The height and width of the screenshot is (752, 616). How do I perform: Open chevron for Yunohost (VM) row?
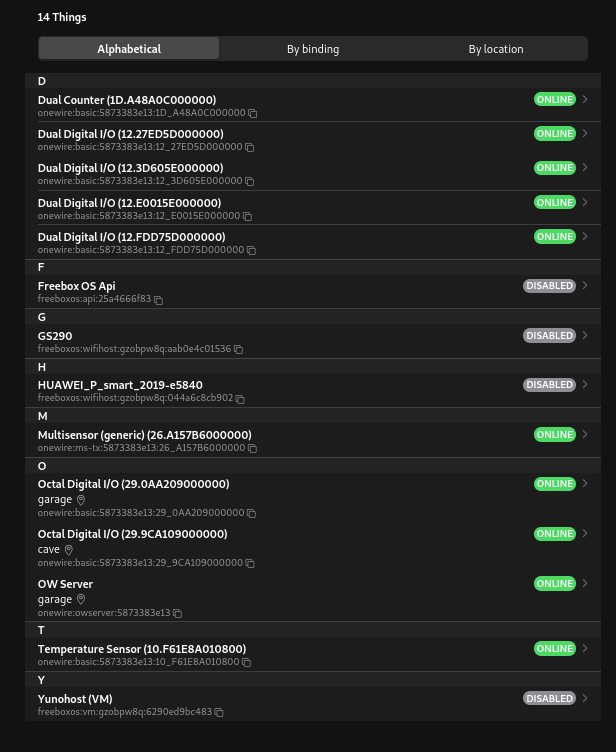[x=585, y=699]
